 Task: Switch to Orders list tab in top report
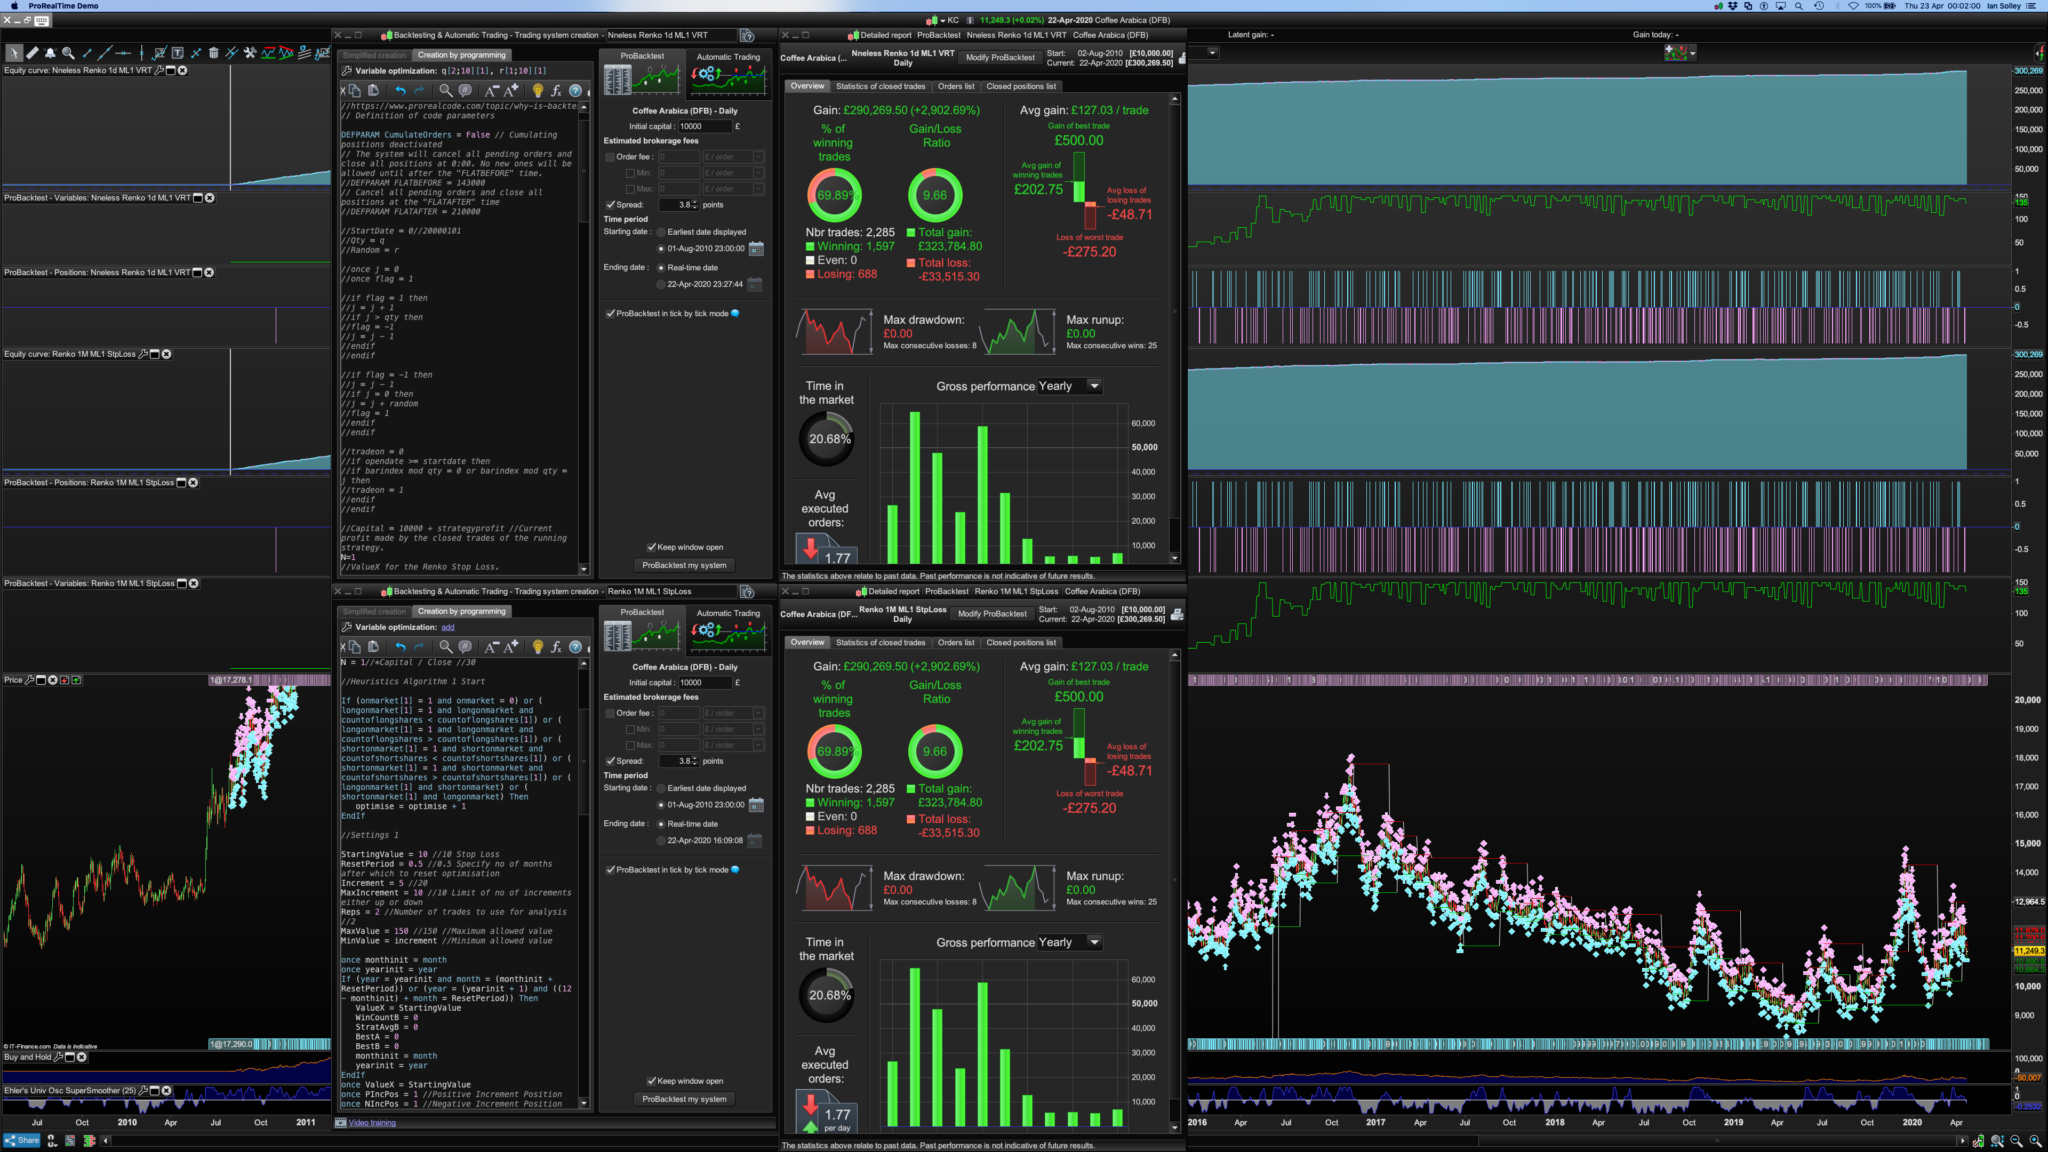pyautogui.click(x=956, y=86)
